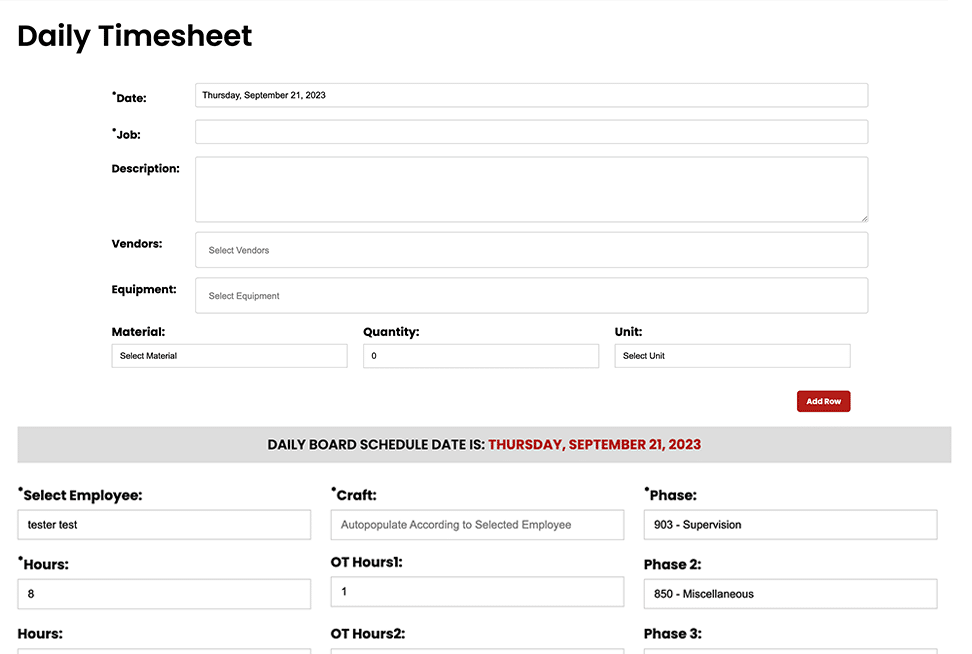Click the Daily Timesheet page heading
The height and width of the screenshot is (654, 972).
pyautogui.click(x=135, y=36)
